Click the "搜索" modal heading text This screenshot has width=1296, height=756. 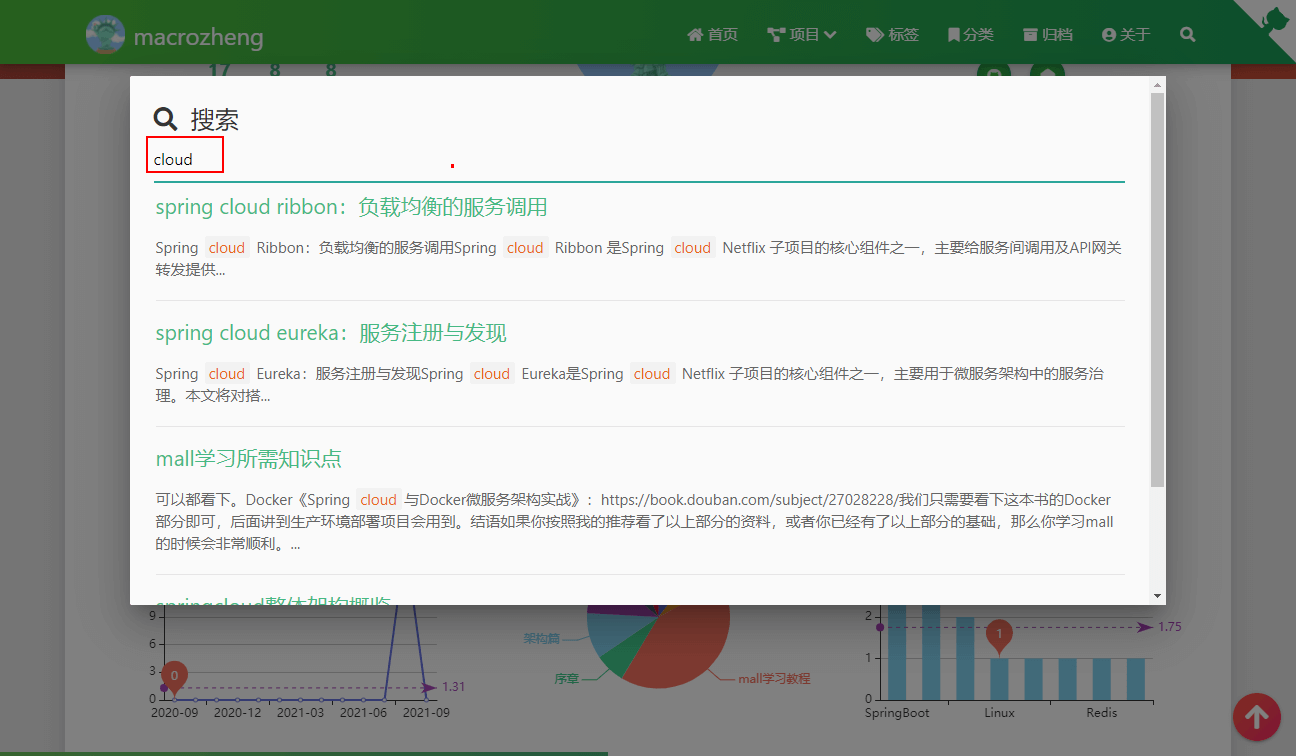coord(215,120)
